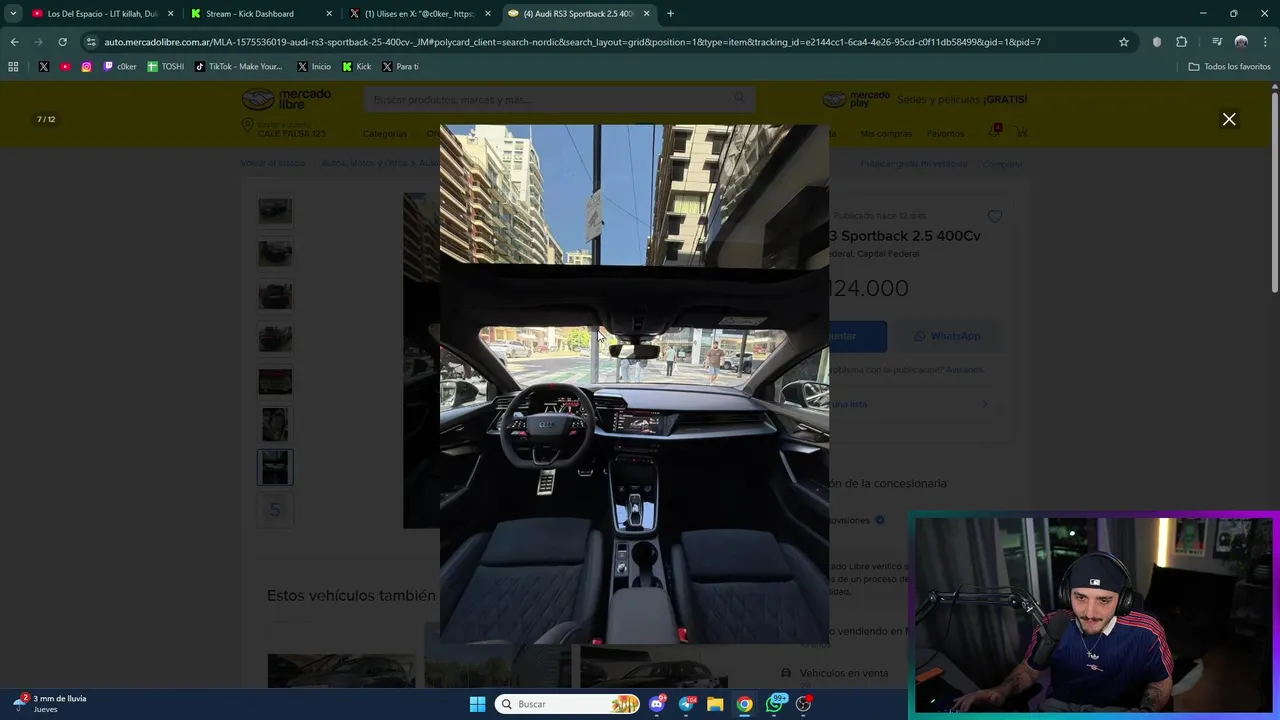The width and height of the screenshot is (1280, 720).
Task: Reload the page
Action: point(62,42)
